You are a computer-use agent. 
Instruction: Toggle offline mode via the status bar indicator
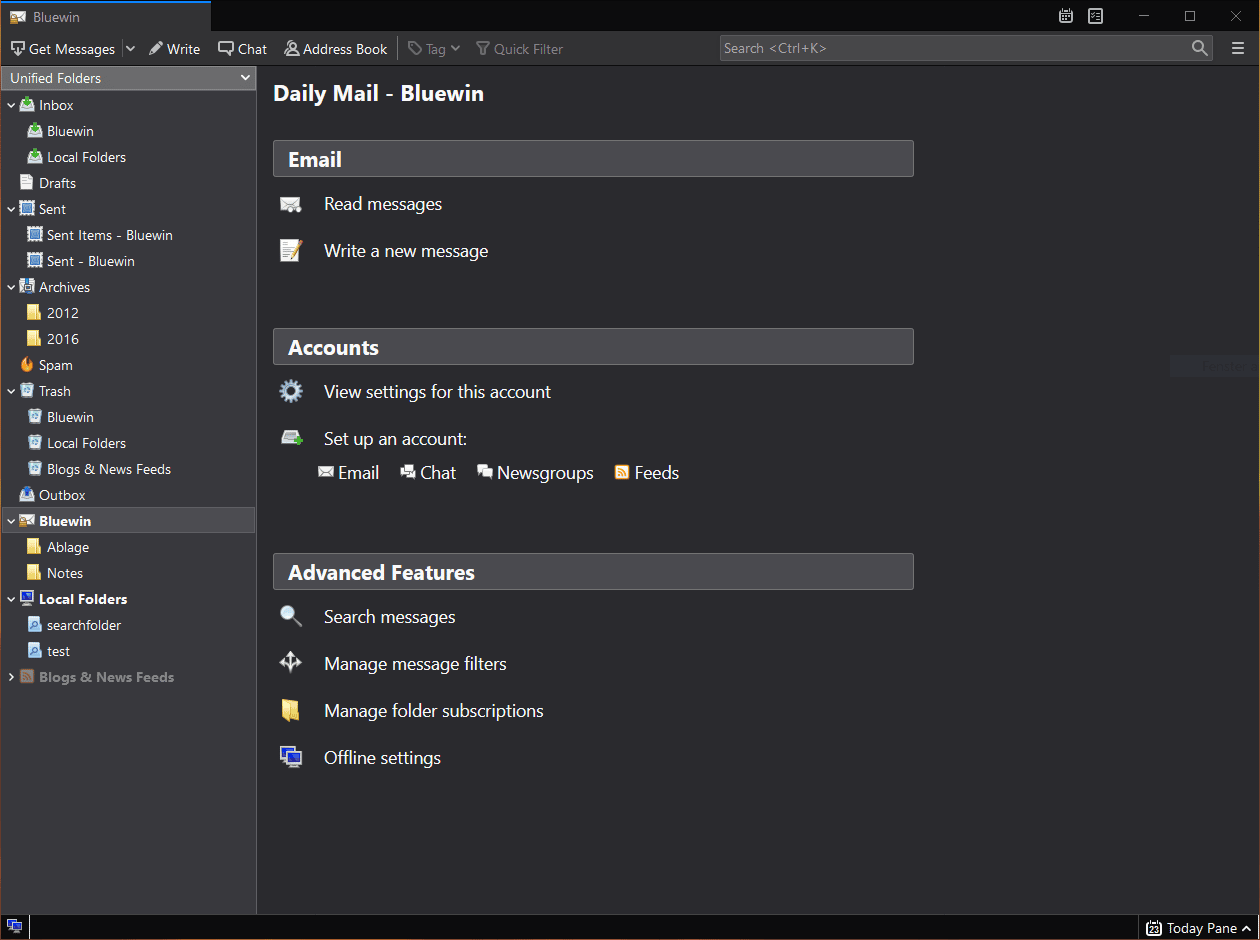tap(13, 927)
